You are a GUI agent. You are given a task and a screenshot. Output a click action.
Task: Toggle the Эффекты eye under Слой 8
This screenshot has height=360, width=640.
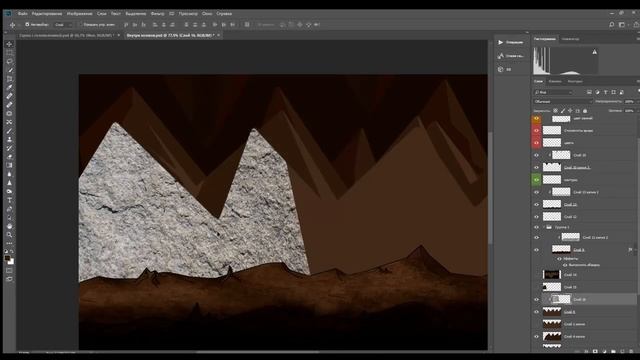(x=559, y=259)
